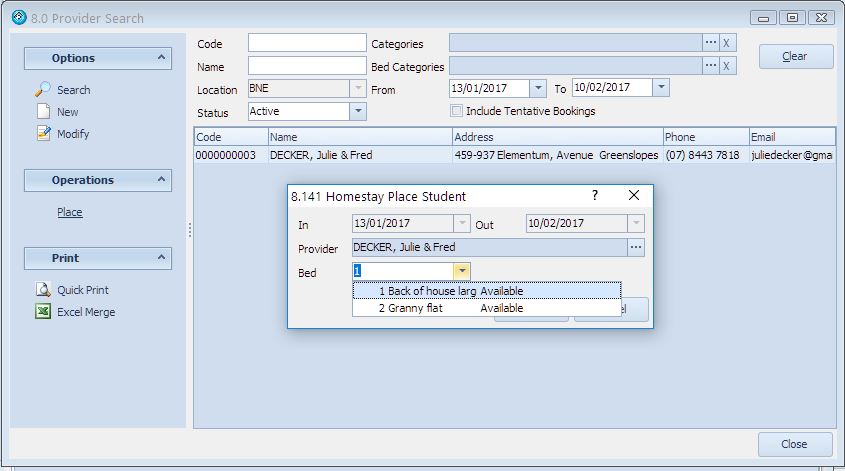This screenshot has width=845, height=471.
Task: Open the Status dropdown
Action: (x=358, y=111)
